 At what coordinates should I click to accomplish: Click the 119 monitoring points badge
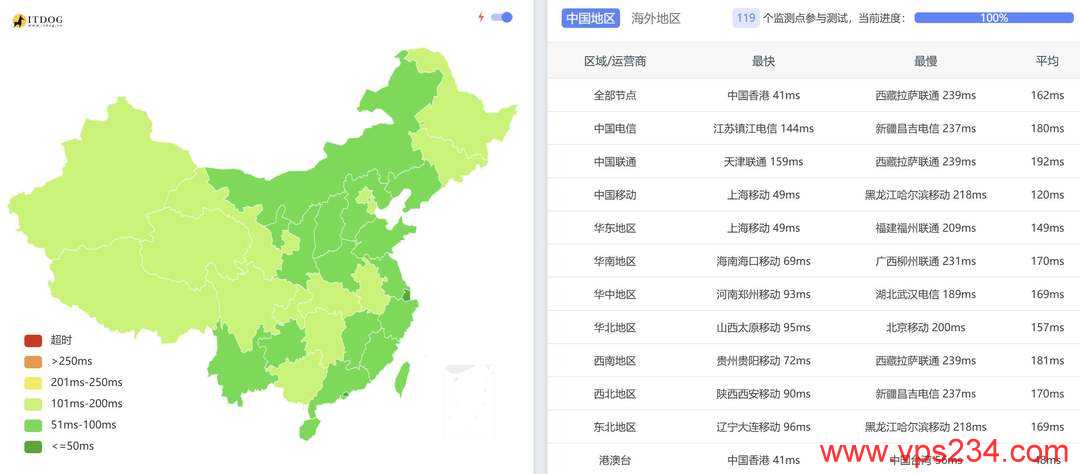point(746,18)
